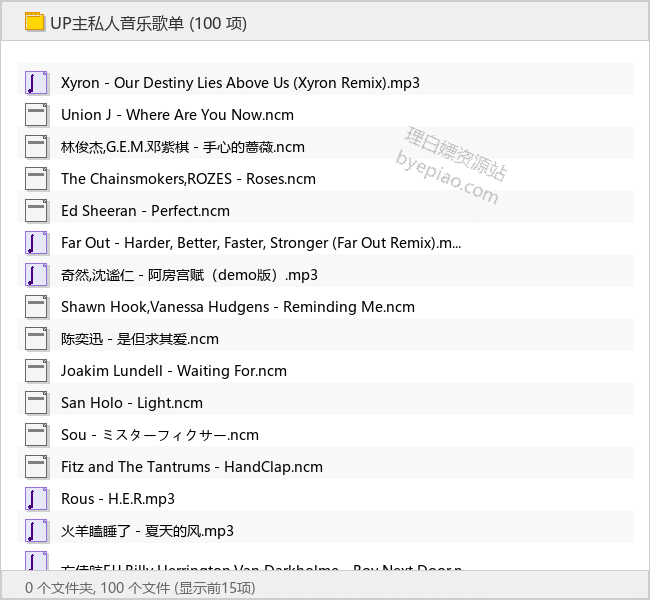Select 林俊杰,G.E.M.邓紫棋 - 手心的蔷薇.ncm

click(x=183, y=147)
